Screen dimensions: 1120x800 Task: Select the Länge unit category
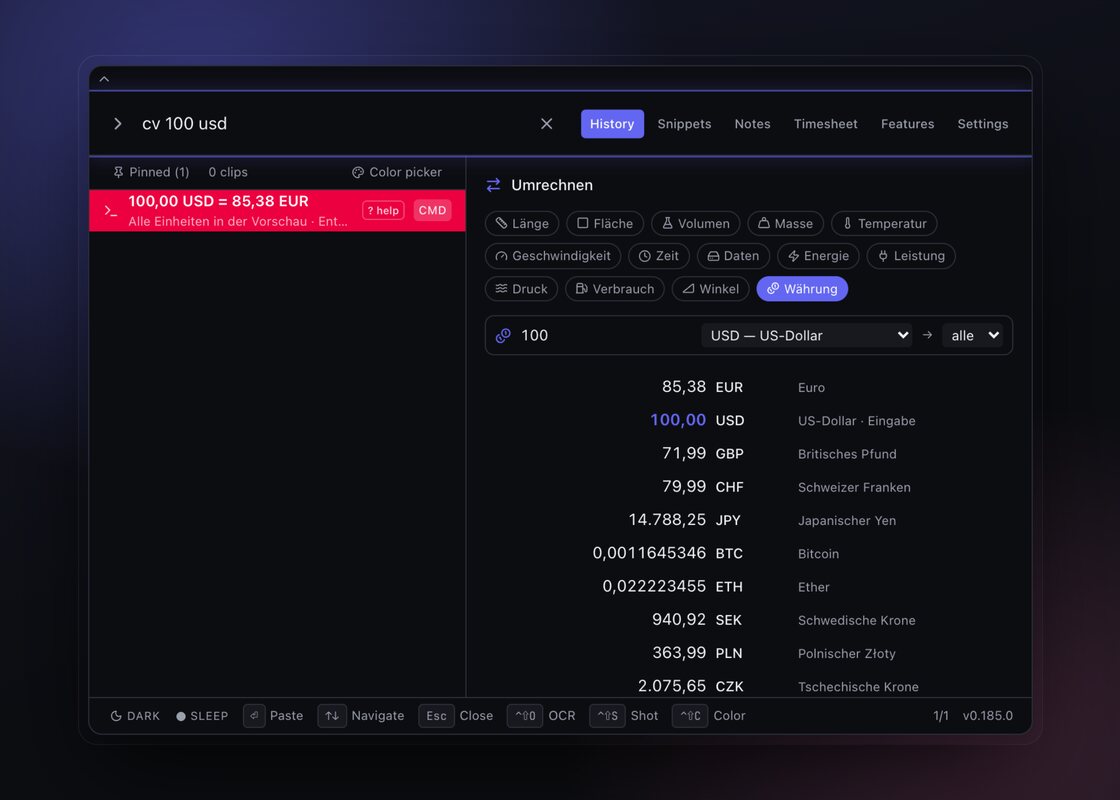[522, 224]
